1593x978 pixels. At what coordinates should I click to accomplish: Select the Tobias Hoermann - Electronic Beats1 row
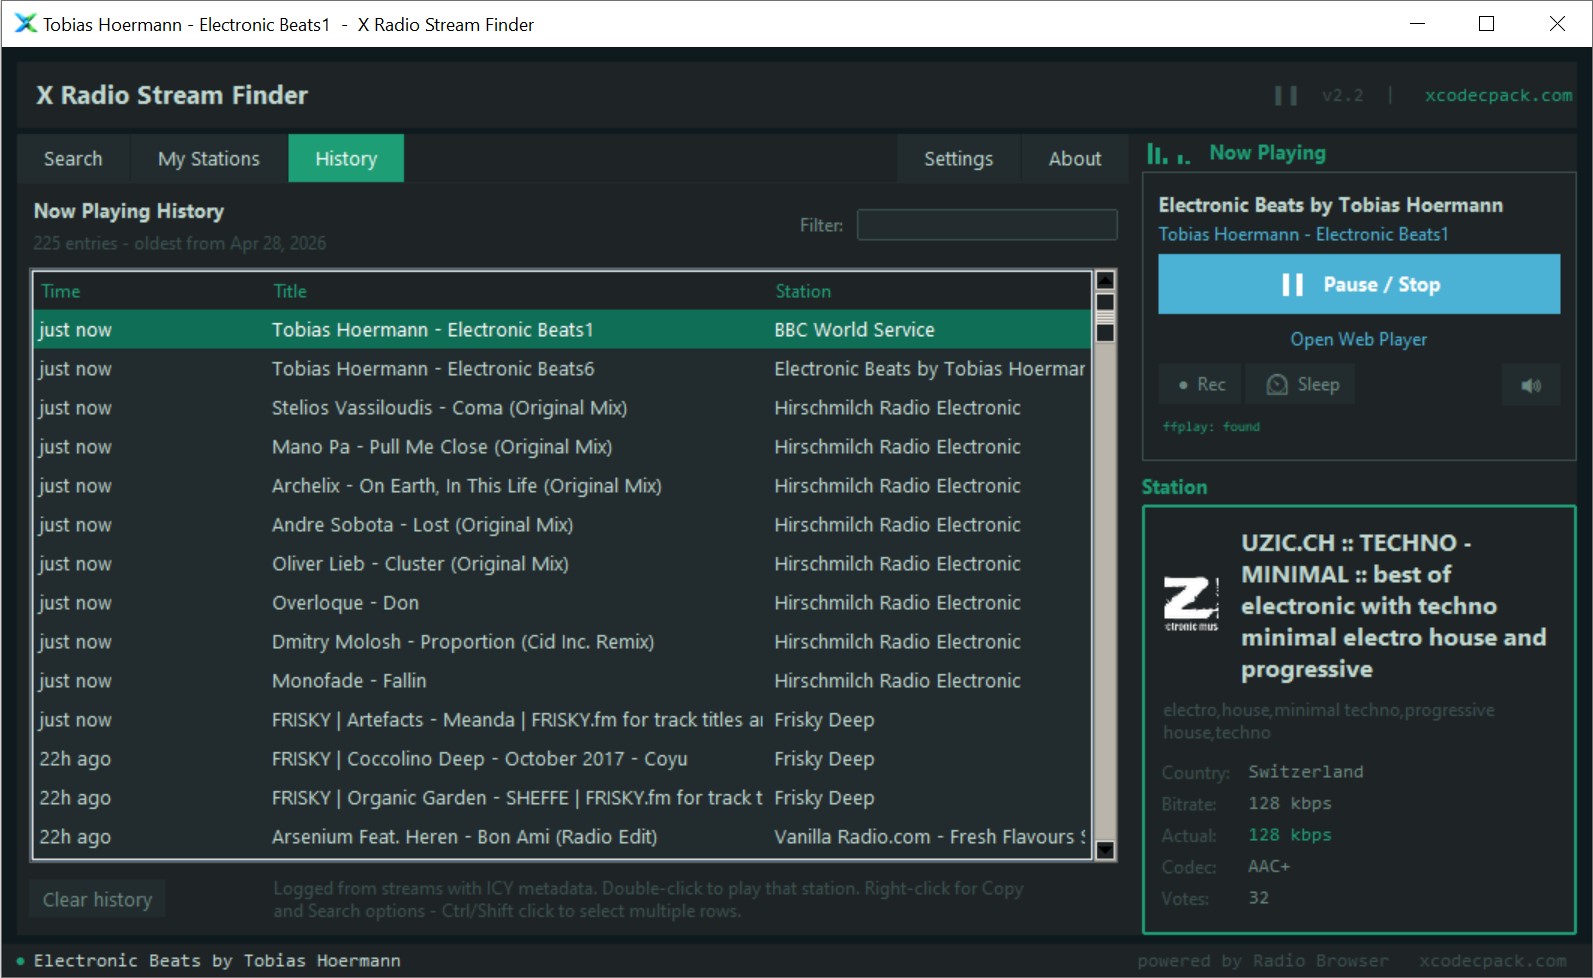tap(563, 329)
